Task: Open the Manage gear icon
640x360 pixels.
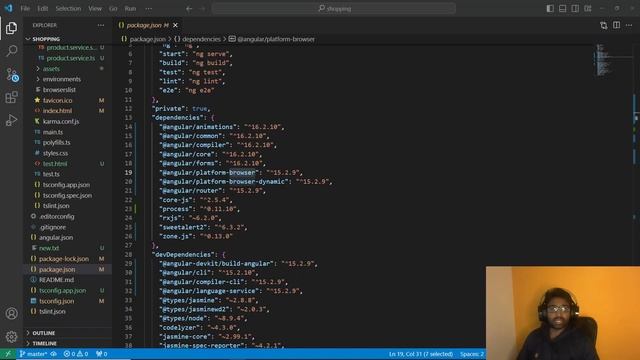Action: (x=11, y=336)
